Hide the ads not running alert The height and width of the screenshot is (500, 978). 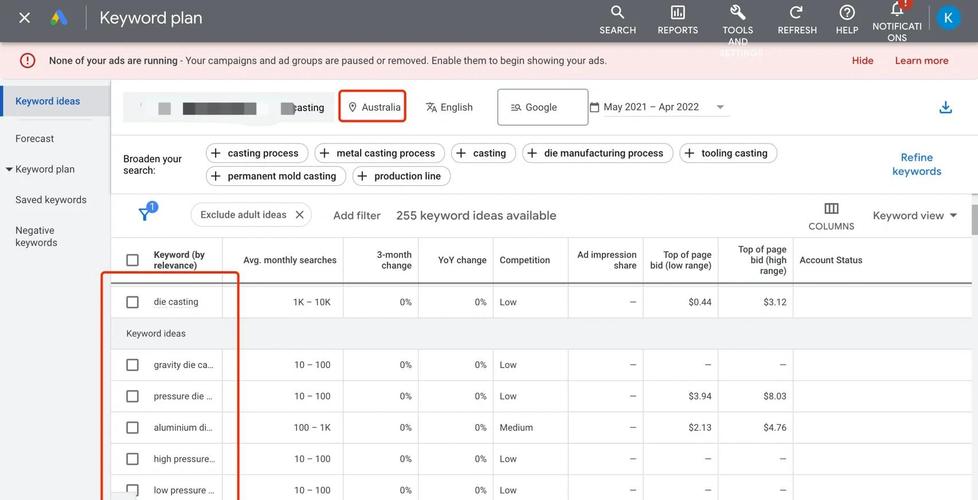tap(863, 60)
